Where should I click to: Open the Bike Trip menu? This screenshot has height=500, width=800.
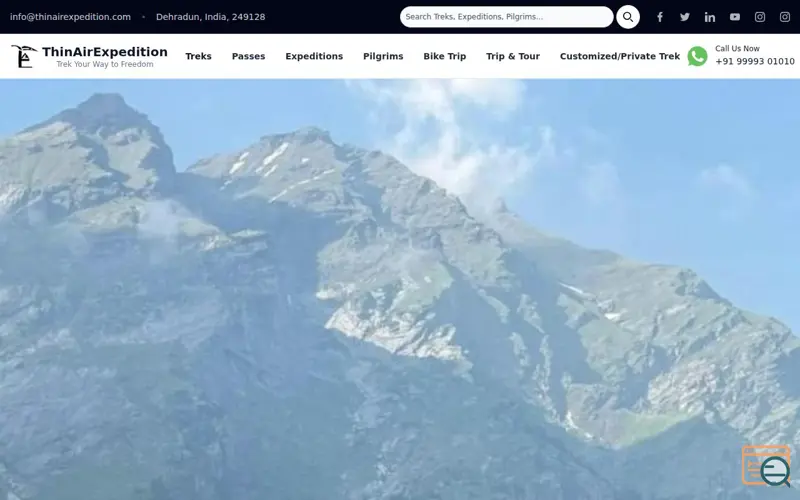pos(445,56)
